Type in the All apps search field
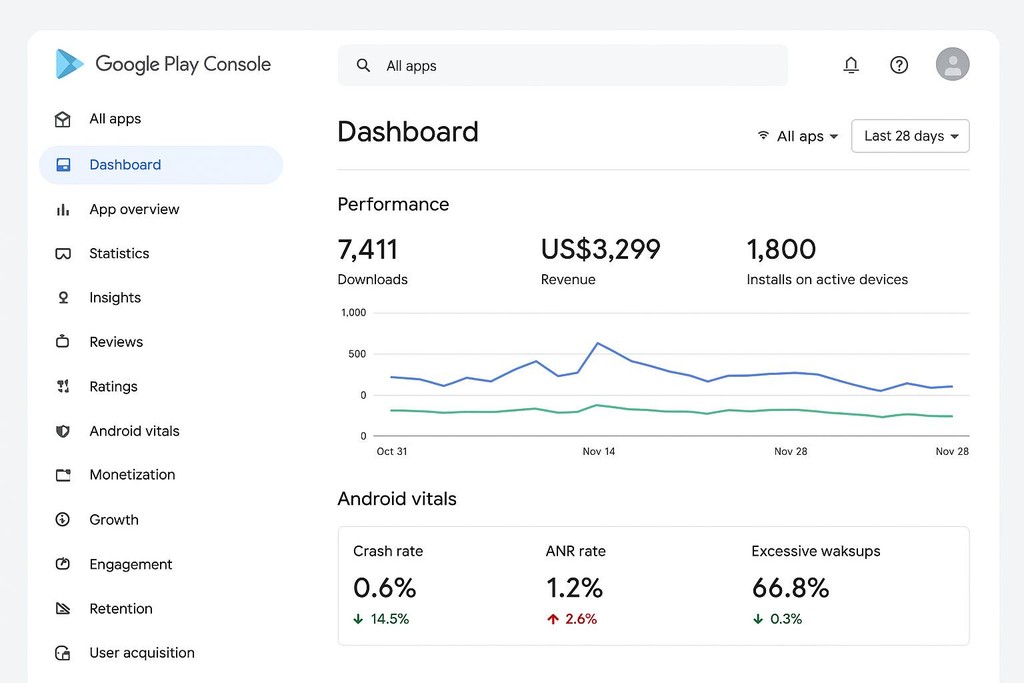The height and width of the screenshot is (683, 1024). (x=570, y=66)
